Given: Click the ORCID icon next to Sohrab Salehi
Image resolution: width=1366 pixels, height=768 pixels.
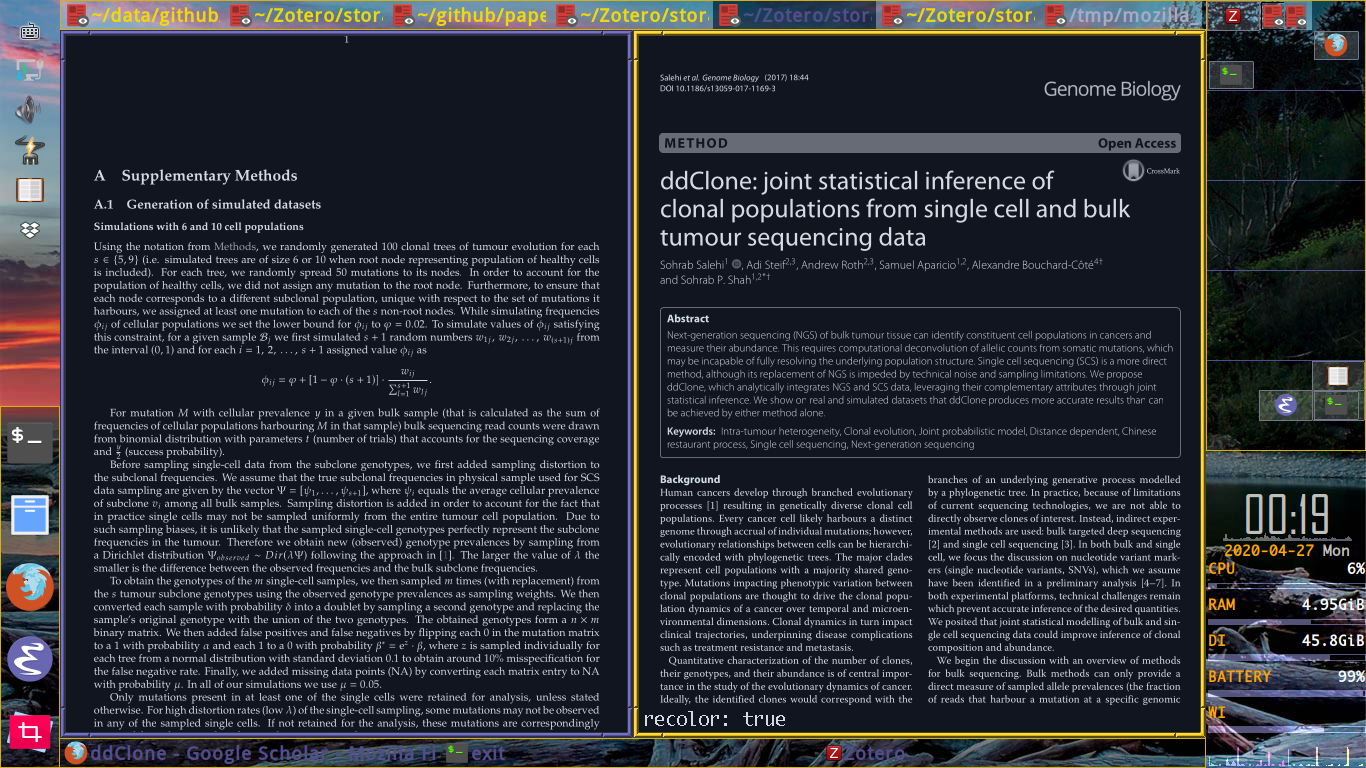Looking at the screenshot, I should pos(737,264).
